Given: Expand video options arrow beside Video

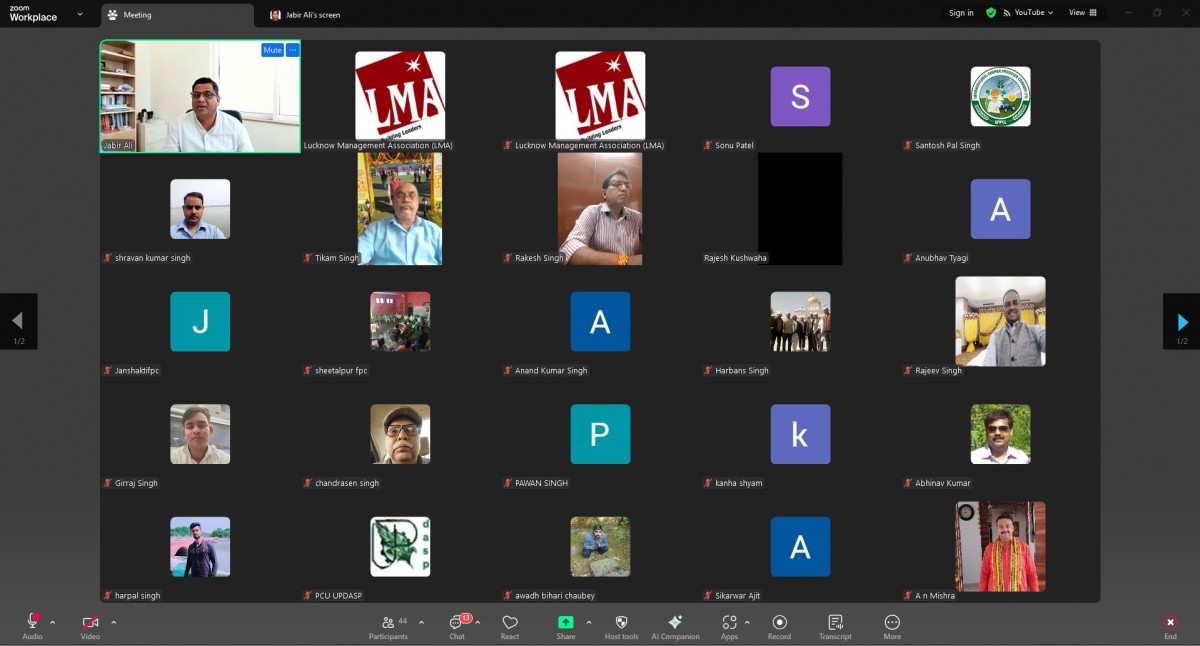Looking at the screenshot, I should [114, 622].
